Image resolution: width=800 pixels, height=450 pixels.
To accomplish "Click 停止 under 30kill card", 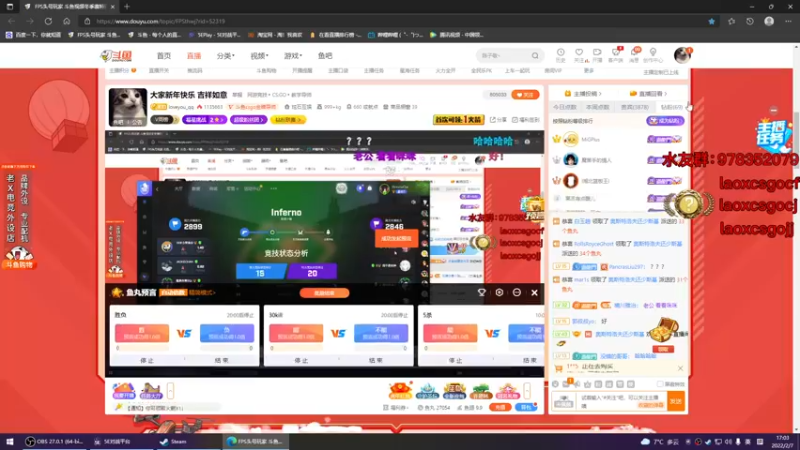I will click(x=301, y=360).
